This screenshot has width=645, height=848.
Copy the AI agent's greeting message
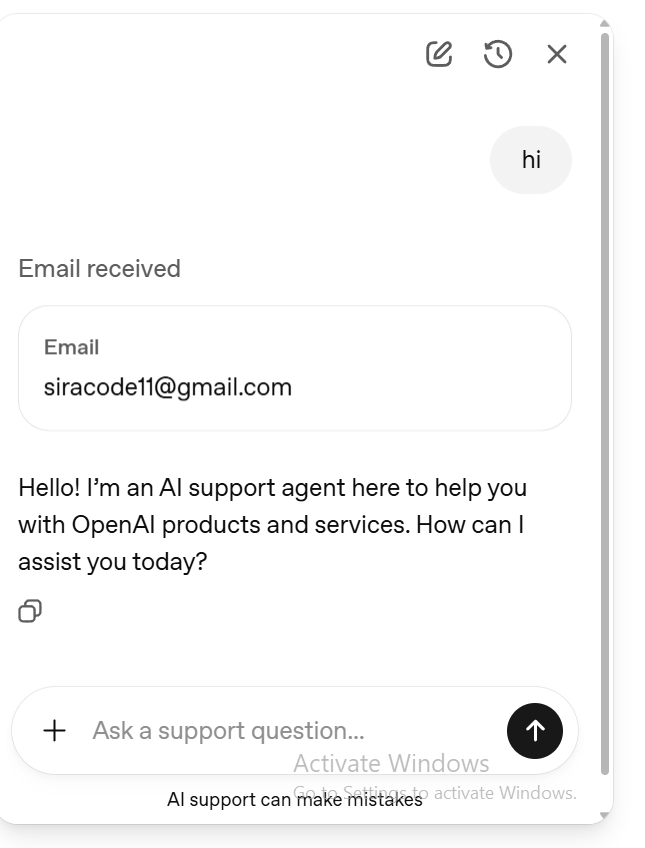tap(30, 611)
